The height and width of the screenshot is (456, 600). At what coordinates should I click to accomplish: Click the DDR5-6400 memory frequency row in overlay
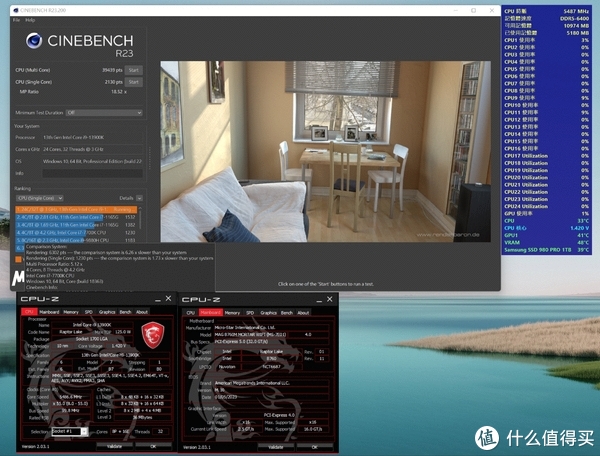pos(546,18)
